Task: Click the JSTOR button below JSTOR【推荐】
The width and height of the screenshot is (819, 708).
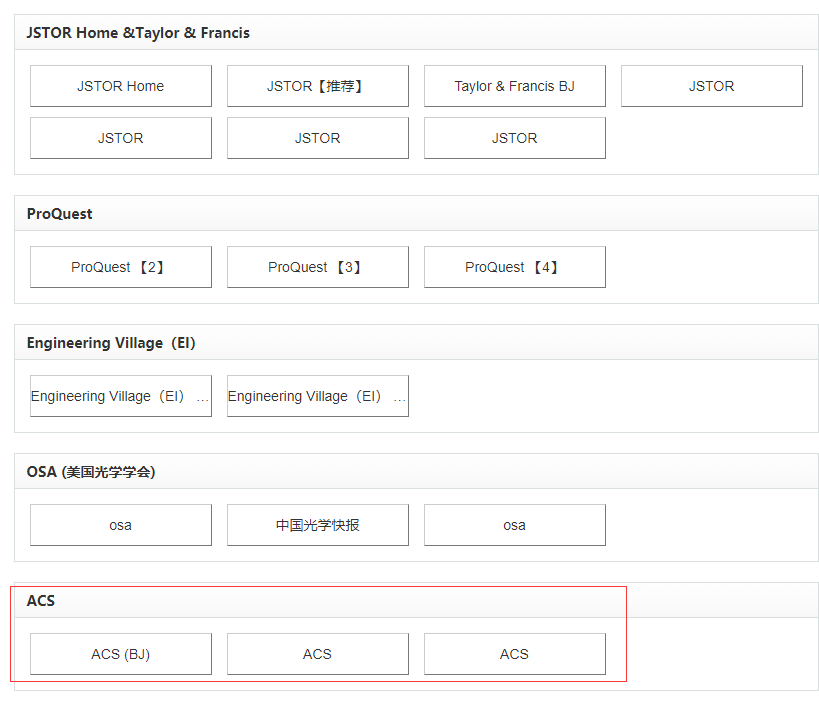Action: point(318,138)
